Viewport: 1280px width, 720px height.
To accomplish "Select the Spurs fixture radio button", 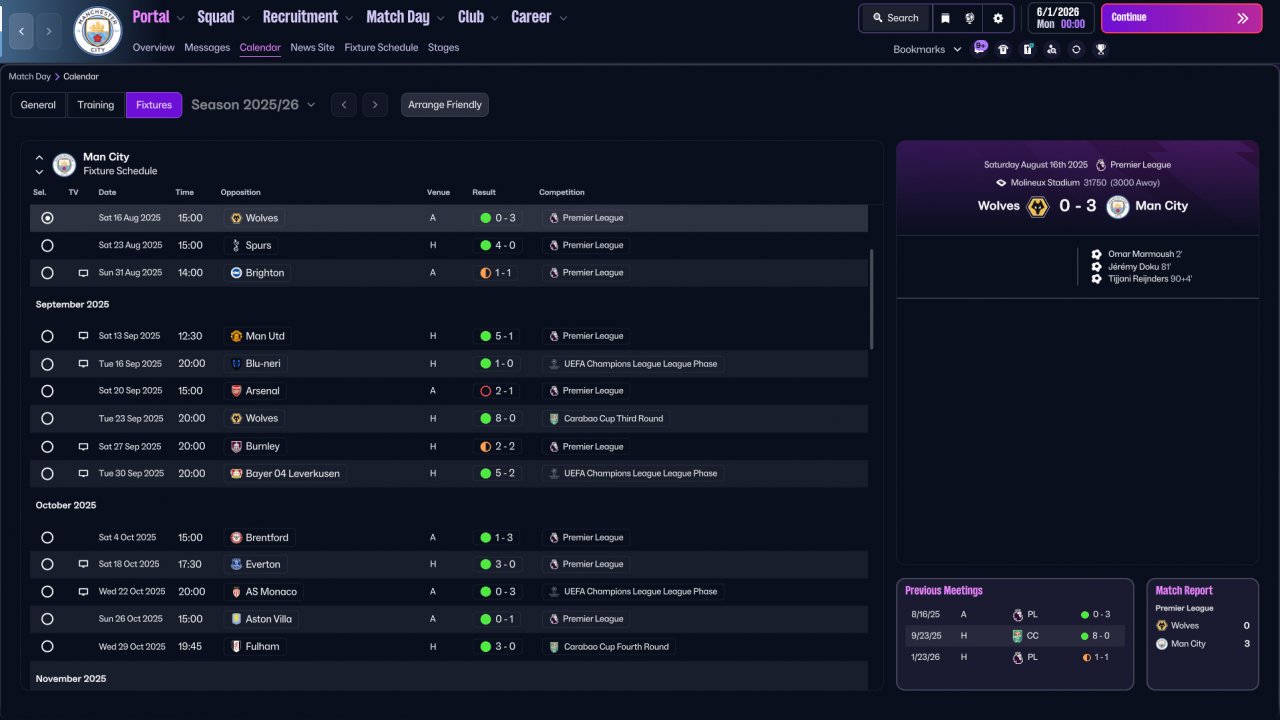I will pyautogui.click(x=47, y=246).
